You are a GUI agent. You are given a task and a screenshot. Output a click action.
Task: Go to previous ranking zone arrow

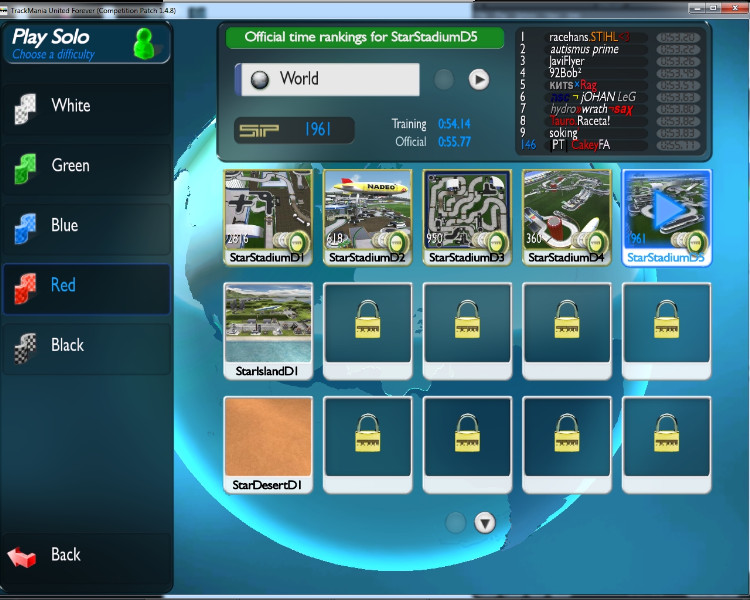click(444, 80)
